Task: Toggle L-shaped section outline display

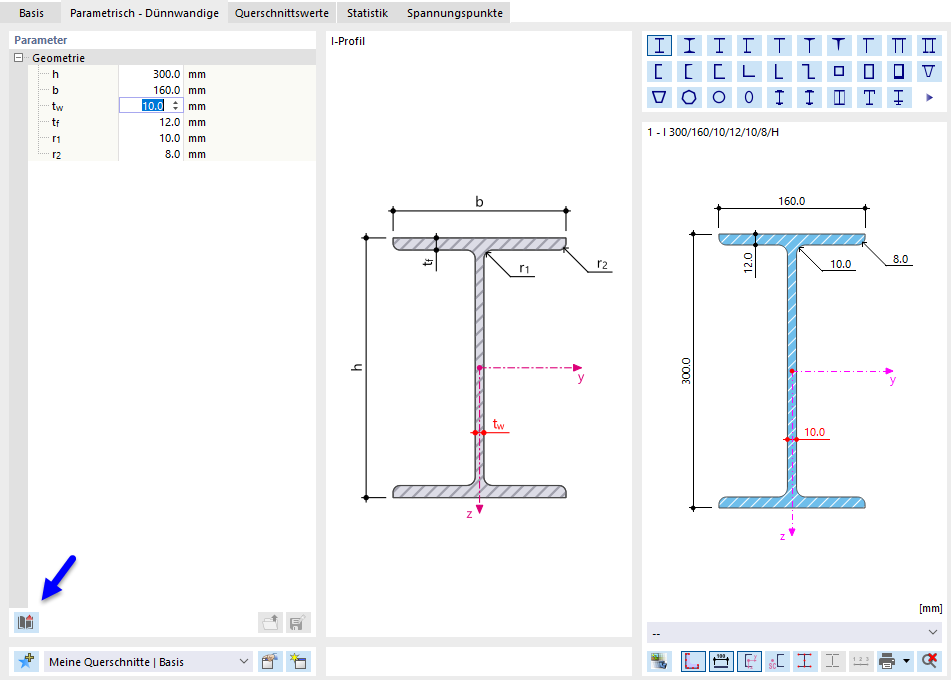Action: 693,661
